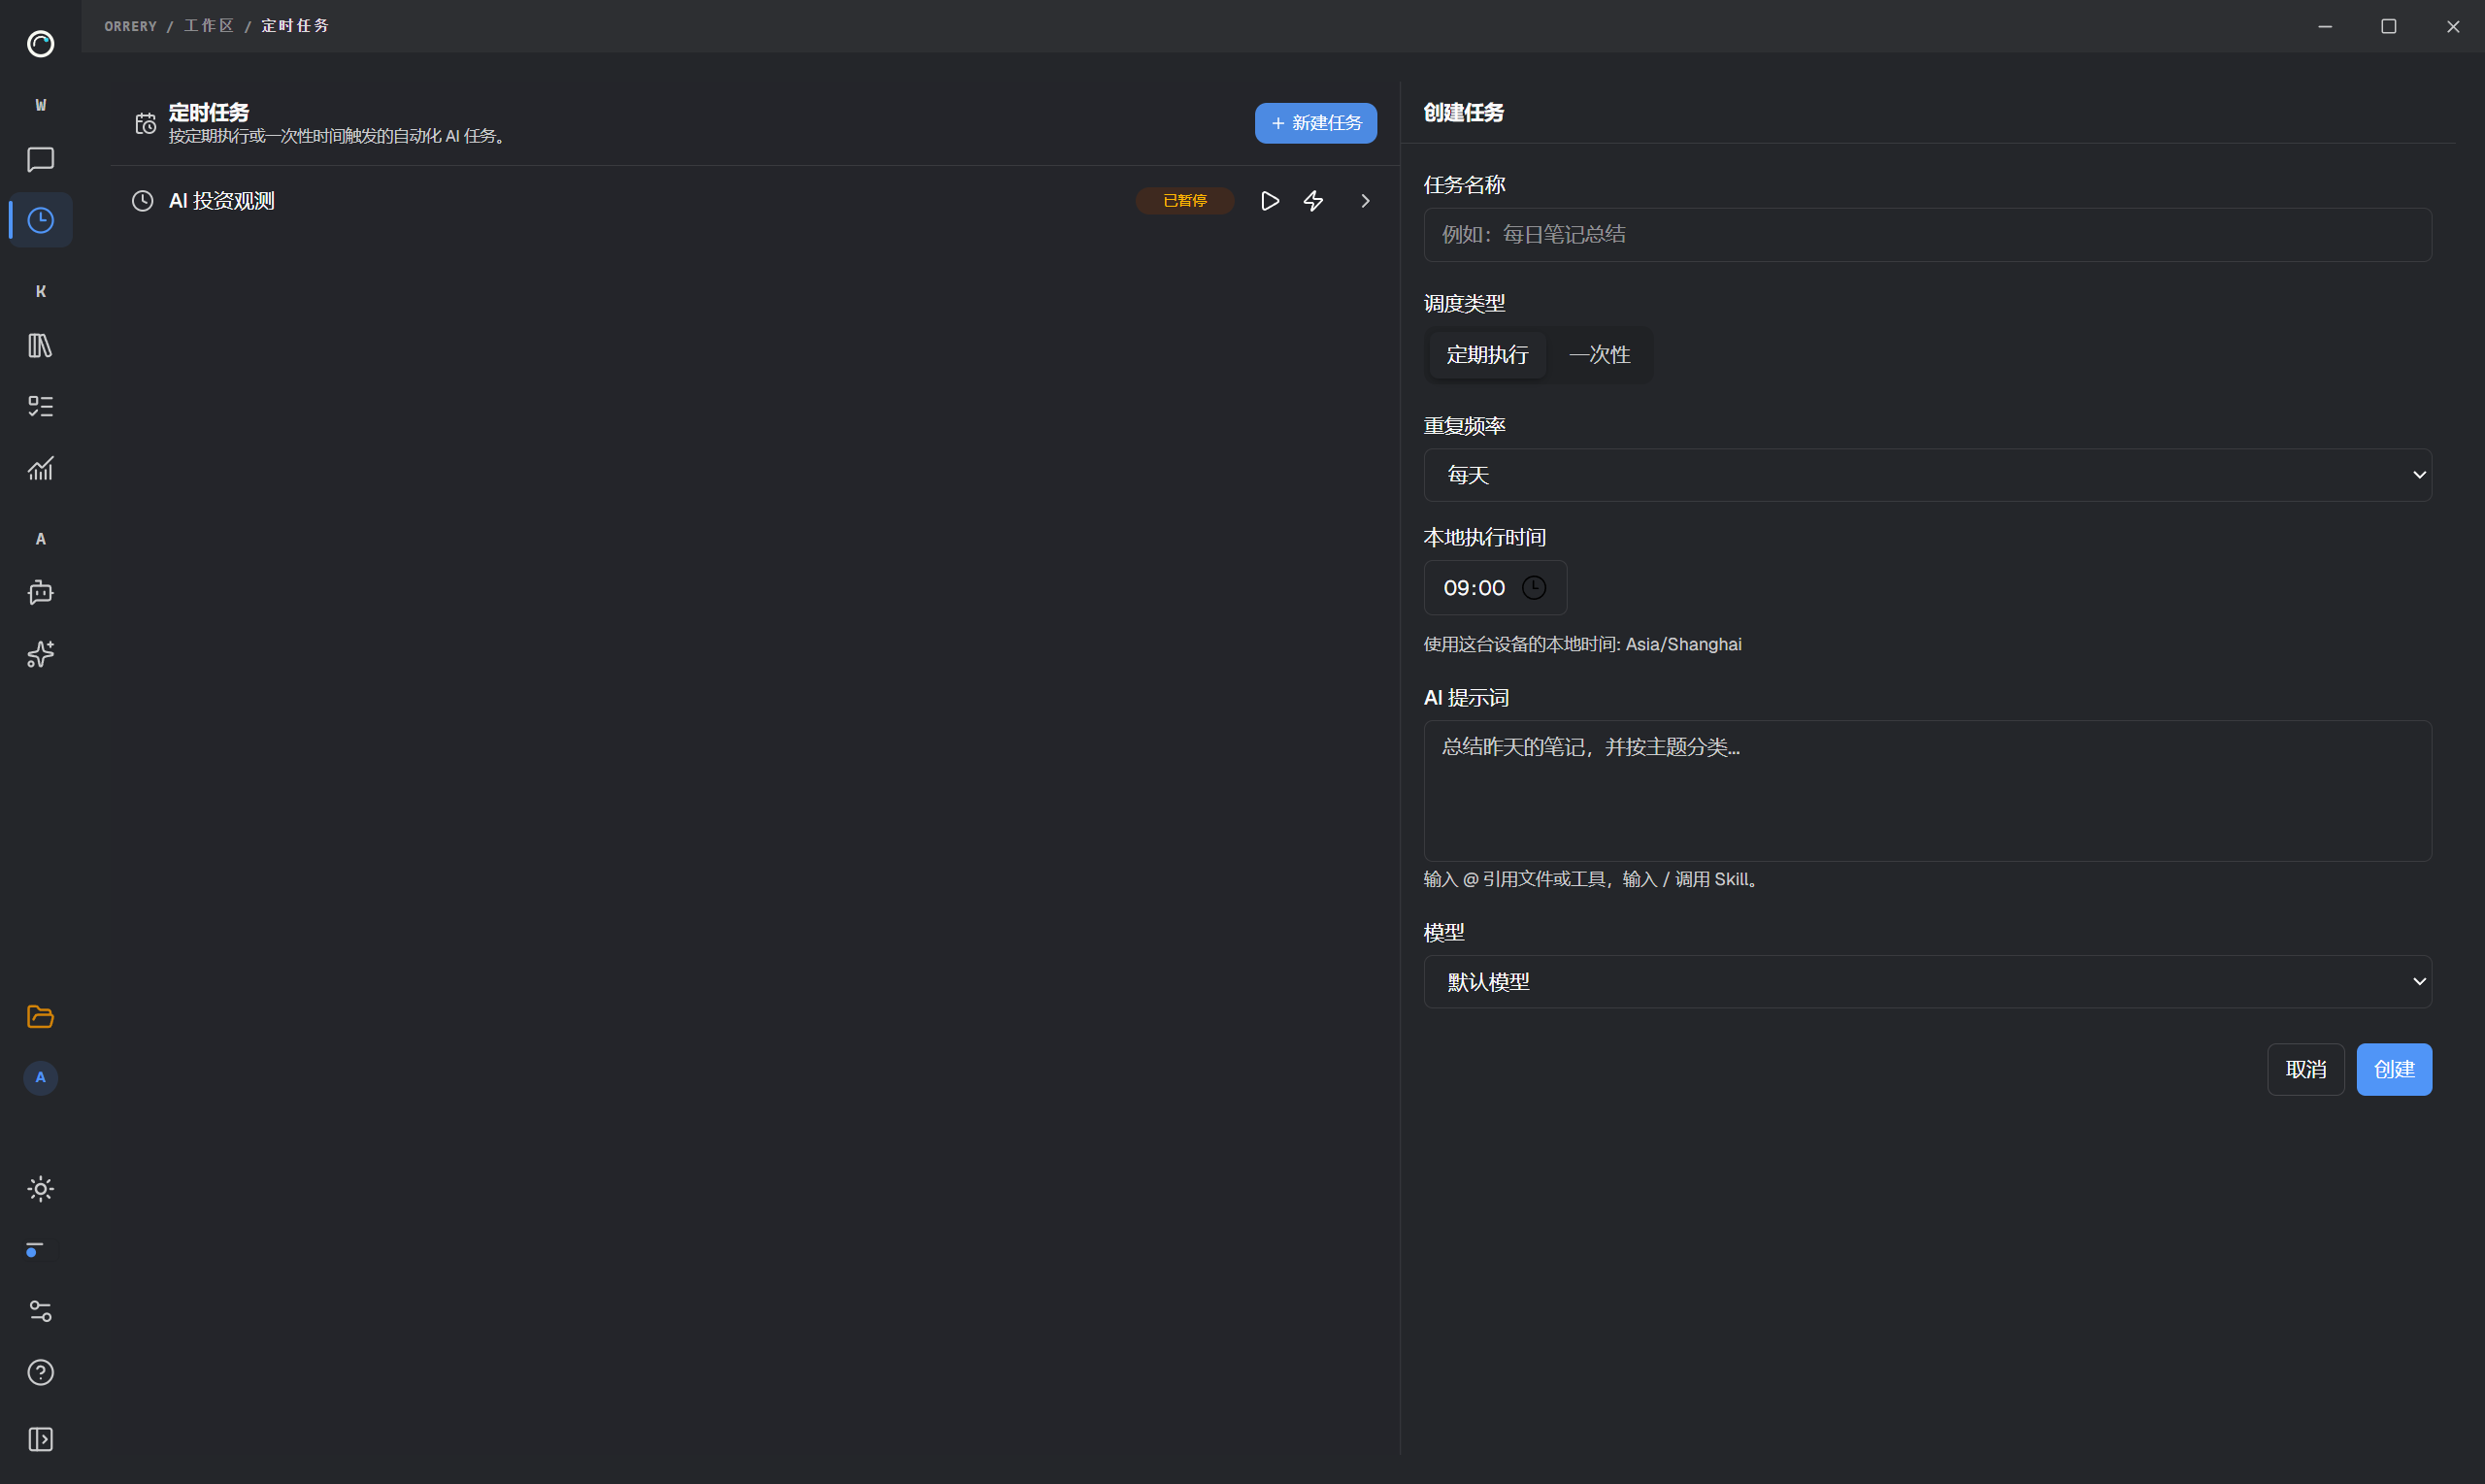
Task: Maximize the application window
Action: pos(2388,26)
